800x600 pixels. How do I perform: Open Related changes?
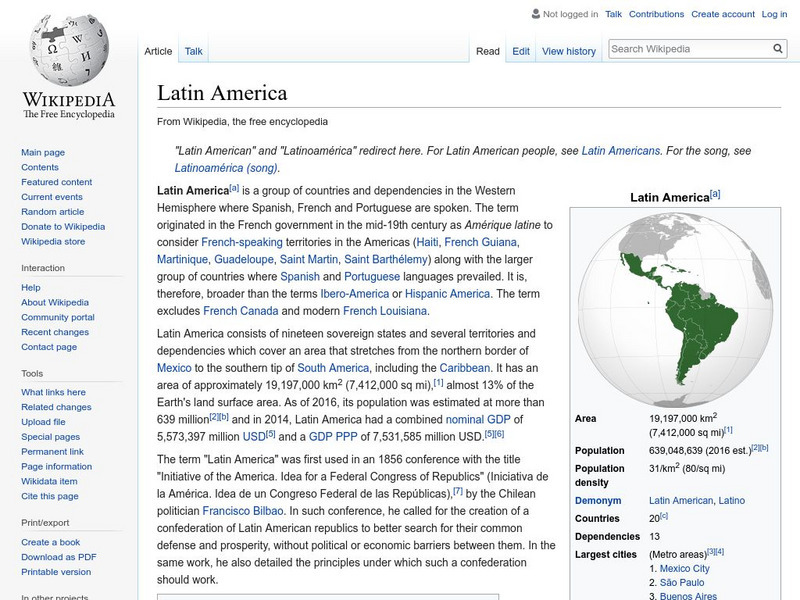[56, 407]
